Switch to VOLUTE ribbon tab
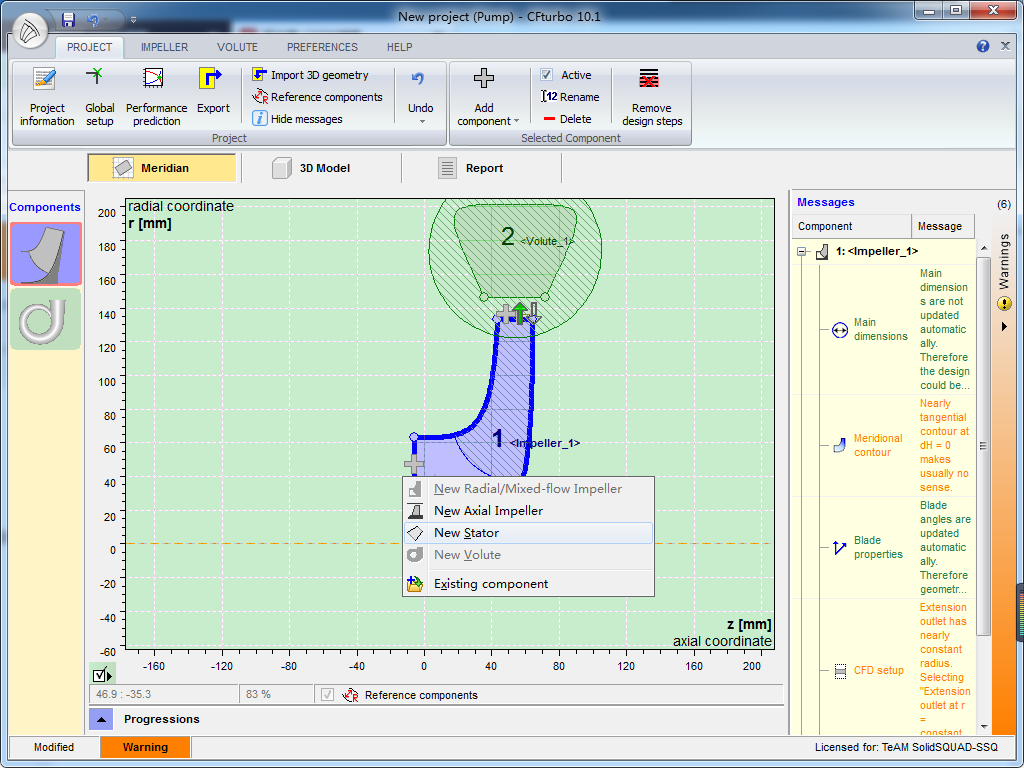The image size is (1024, 768). coord(237,47)
